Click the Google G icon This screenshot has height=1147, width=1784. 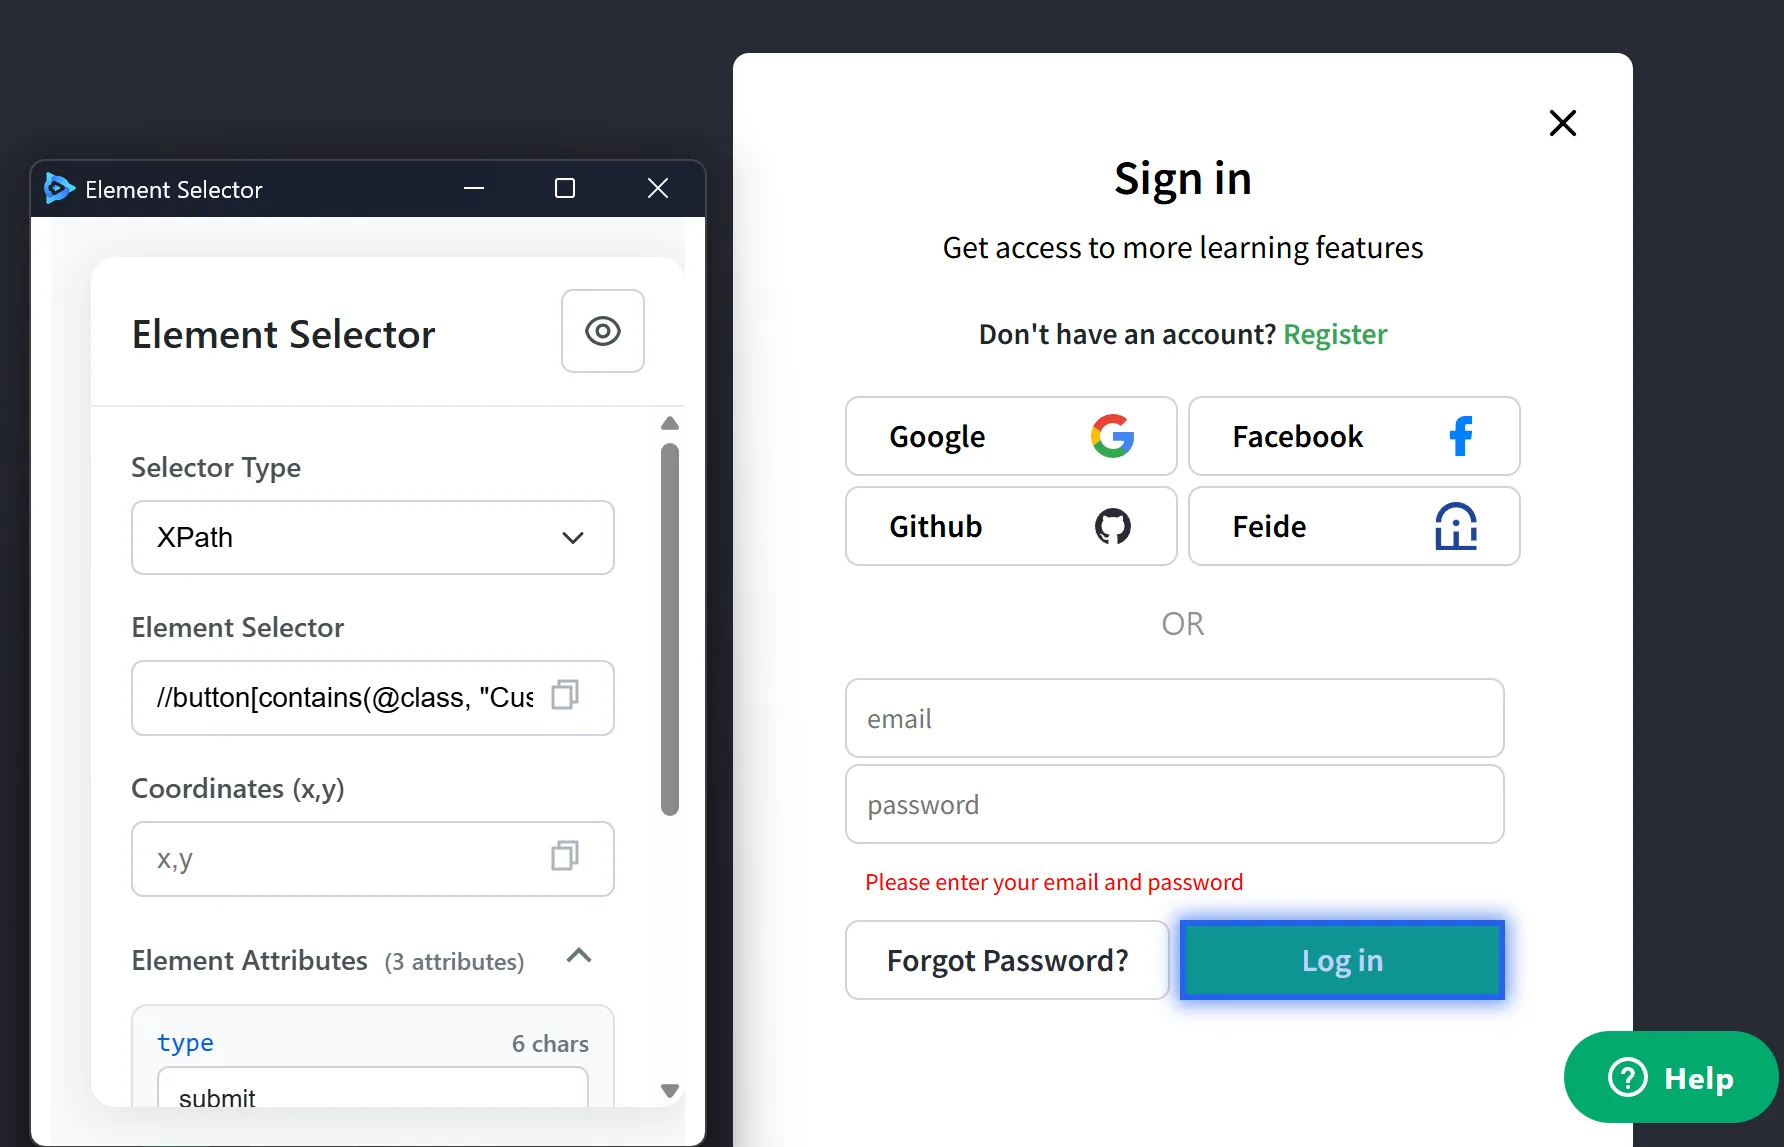click(1113, 436)
